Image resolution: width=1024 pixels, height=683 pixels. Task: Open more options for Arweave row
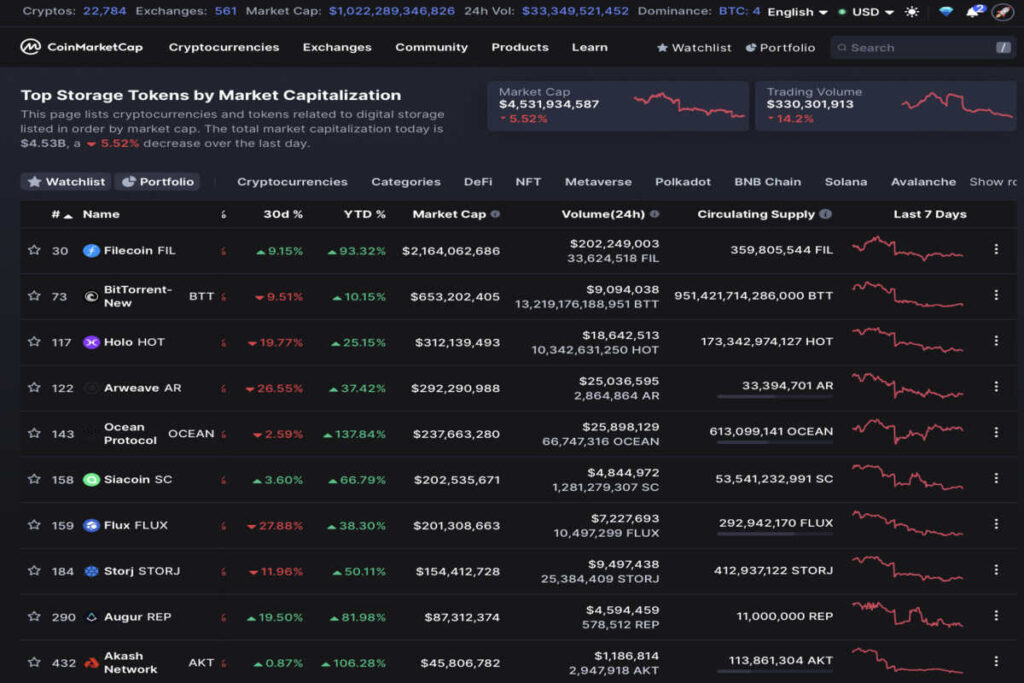(996, 387)
